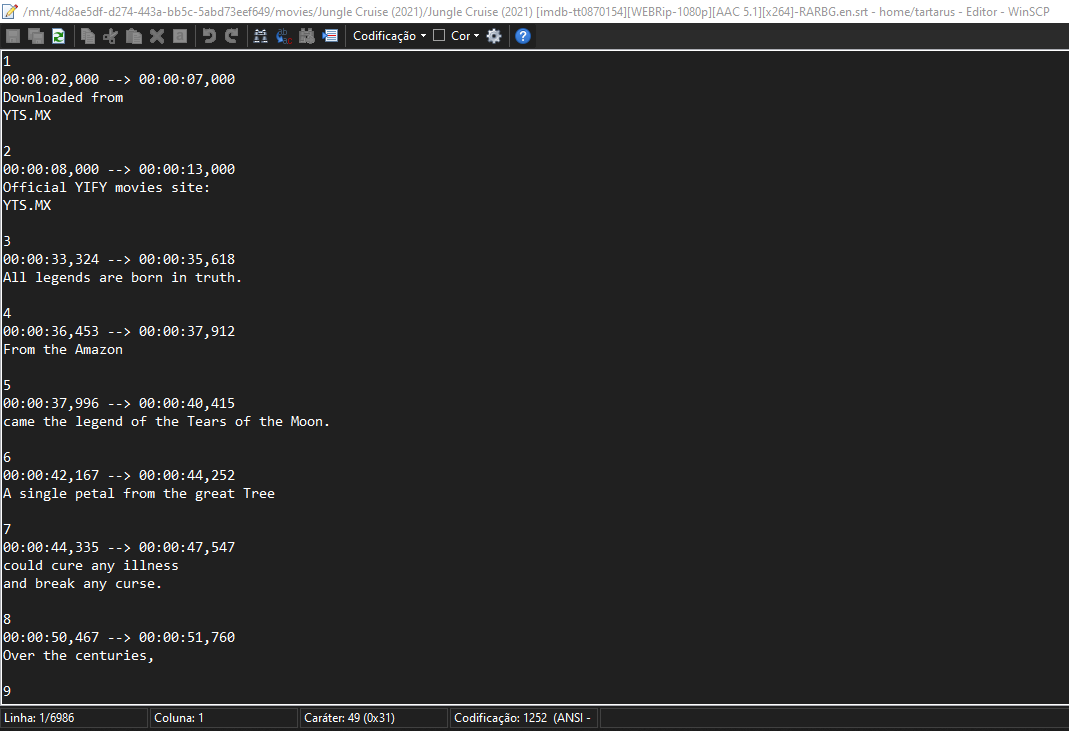Click the line 'could cure any illness'
1069x731 pixels.
pos(91,566)
